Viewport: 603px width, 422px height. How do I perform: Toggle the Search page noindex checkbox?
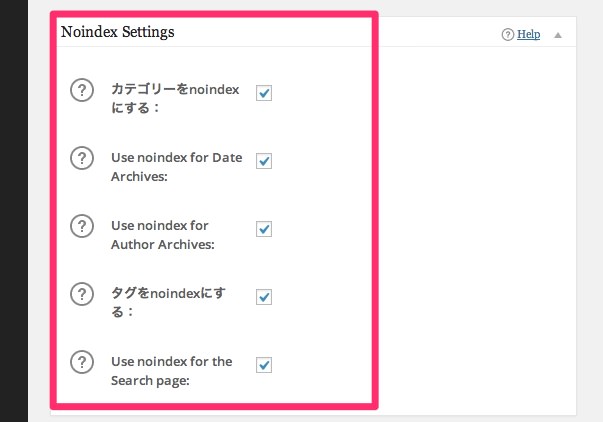[264, 365]
